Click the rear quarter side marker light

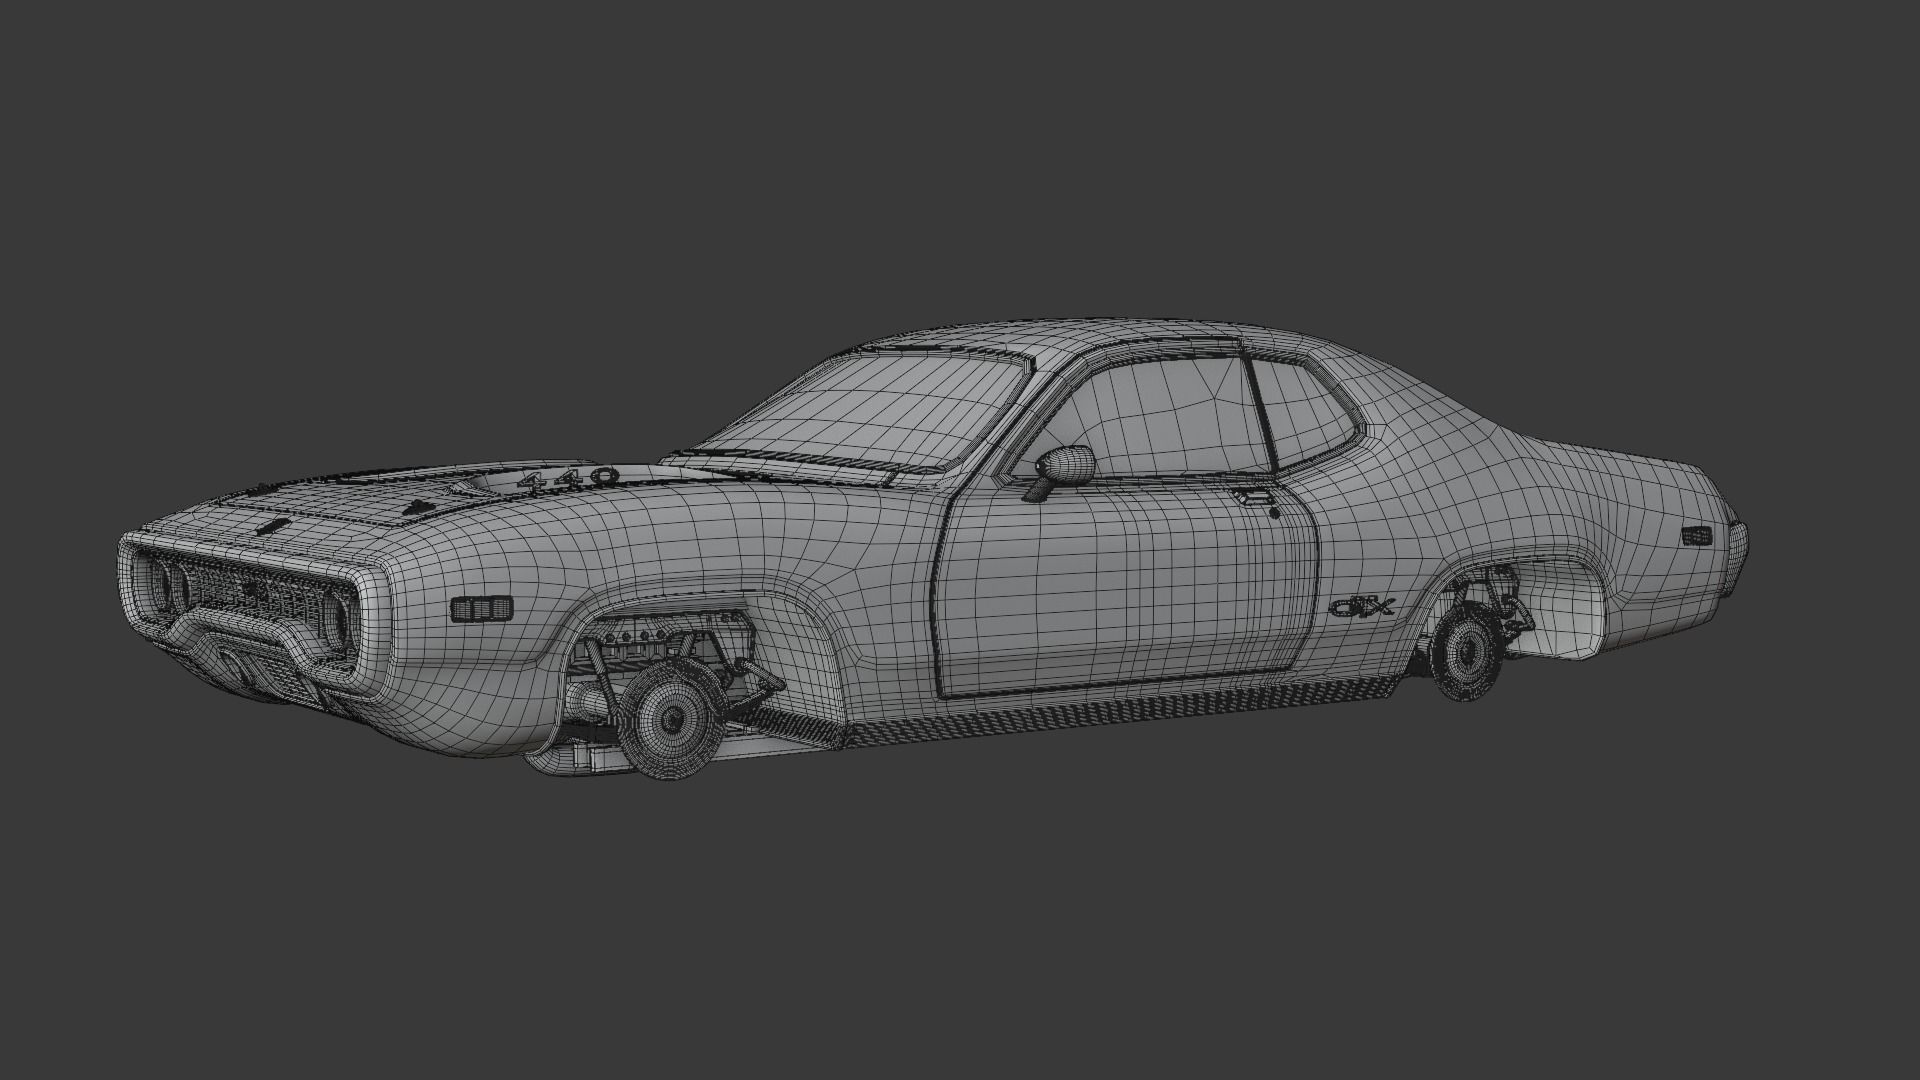point(1696,535)
